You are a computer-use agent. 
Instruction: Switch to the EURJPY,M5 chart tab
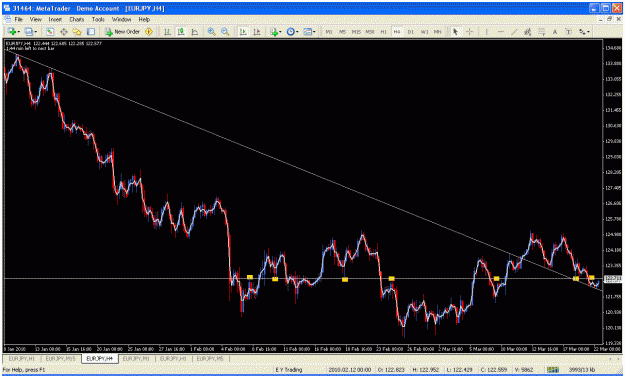210,359
